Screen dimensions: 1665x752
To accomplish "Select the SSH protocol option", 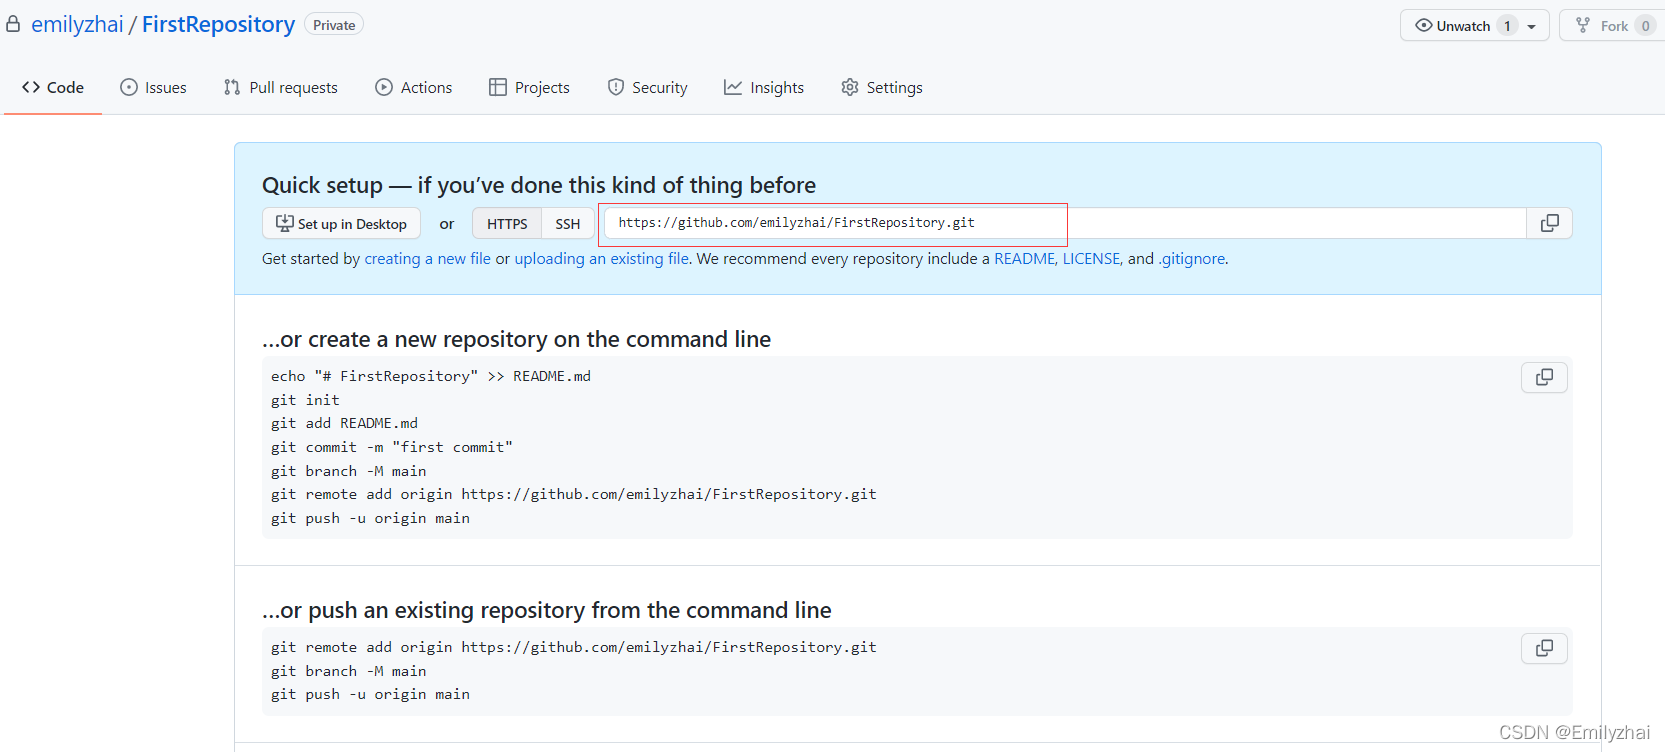I will pyautogui.click(x=568, y=223).
